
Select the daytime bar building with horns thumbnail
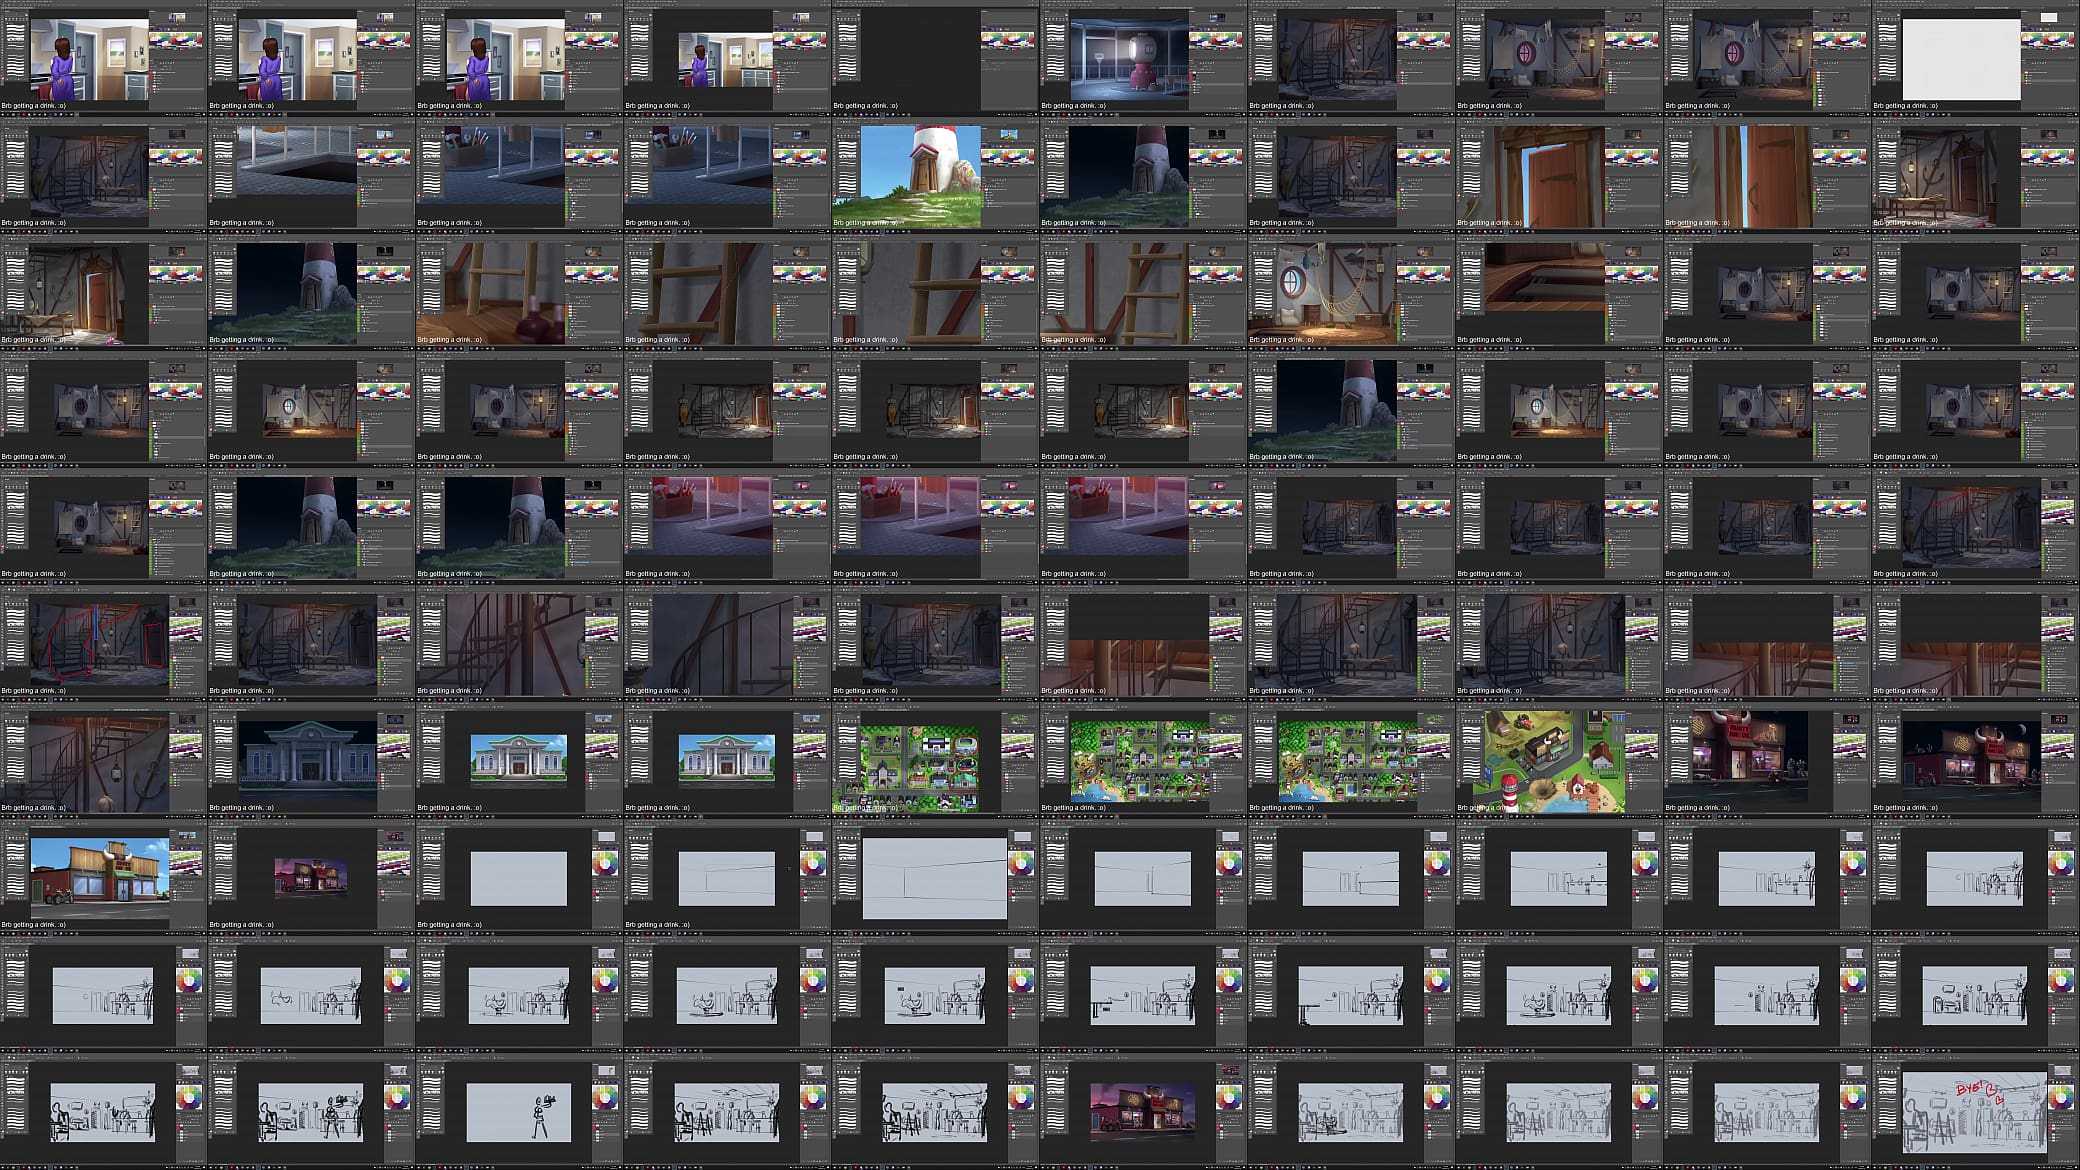click(103, 877)
